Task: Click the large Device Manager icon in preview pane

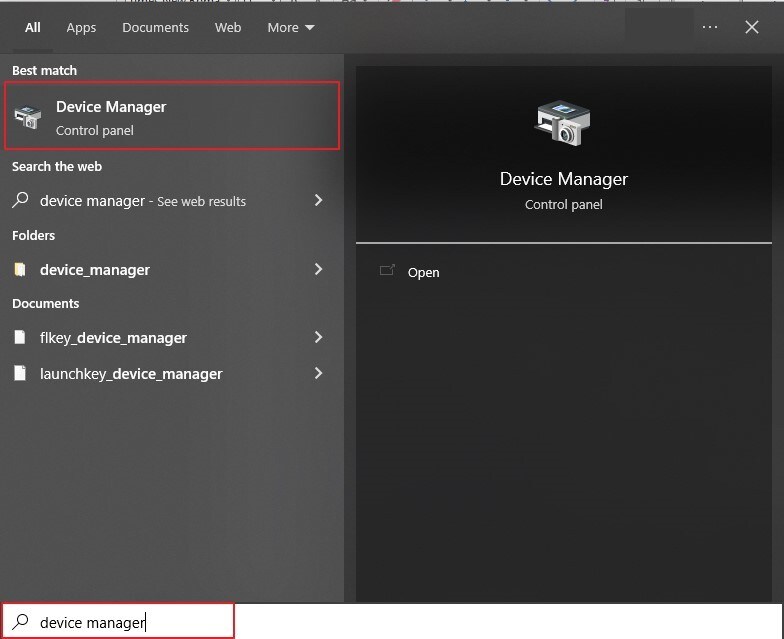Action: pyautogui.click(x=563, y=123)
